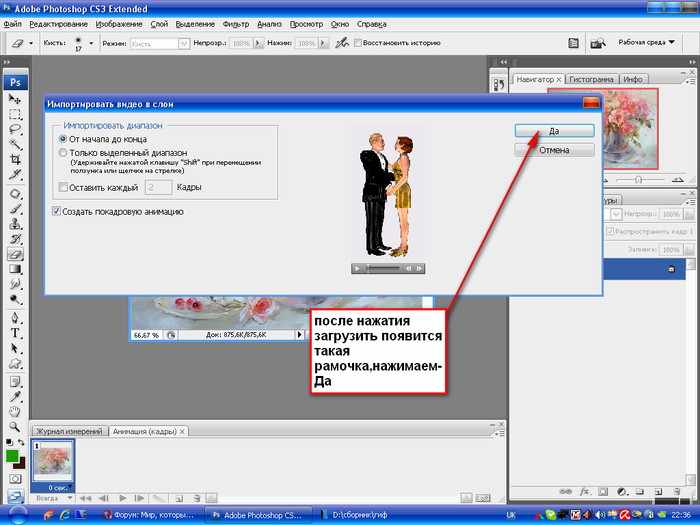Toggle 'Создать покадровую анимацию' checkbox
Screen dimensions: 700x525
click(56, 211)
